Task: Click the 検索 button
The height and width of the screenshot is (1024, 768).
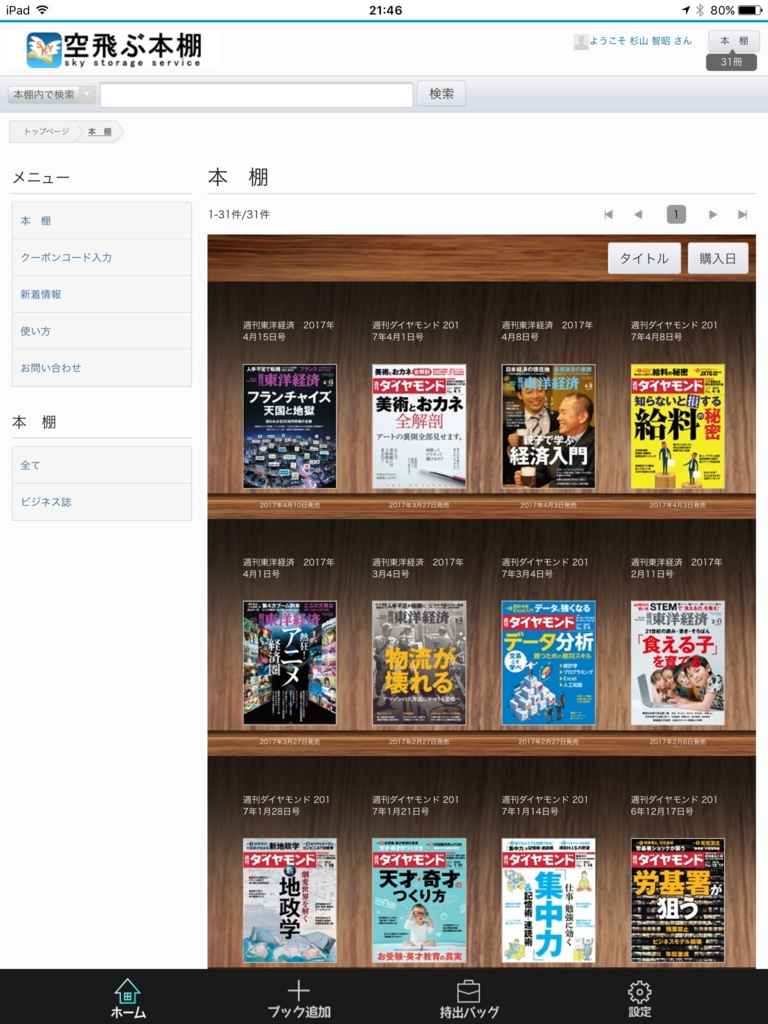Action: 441,94
